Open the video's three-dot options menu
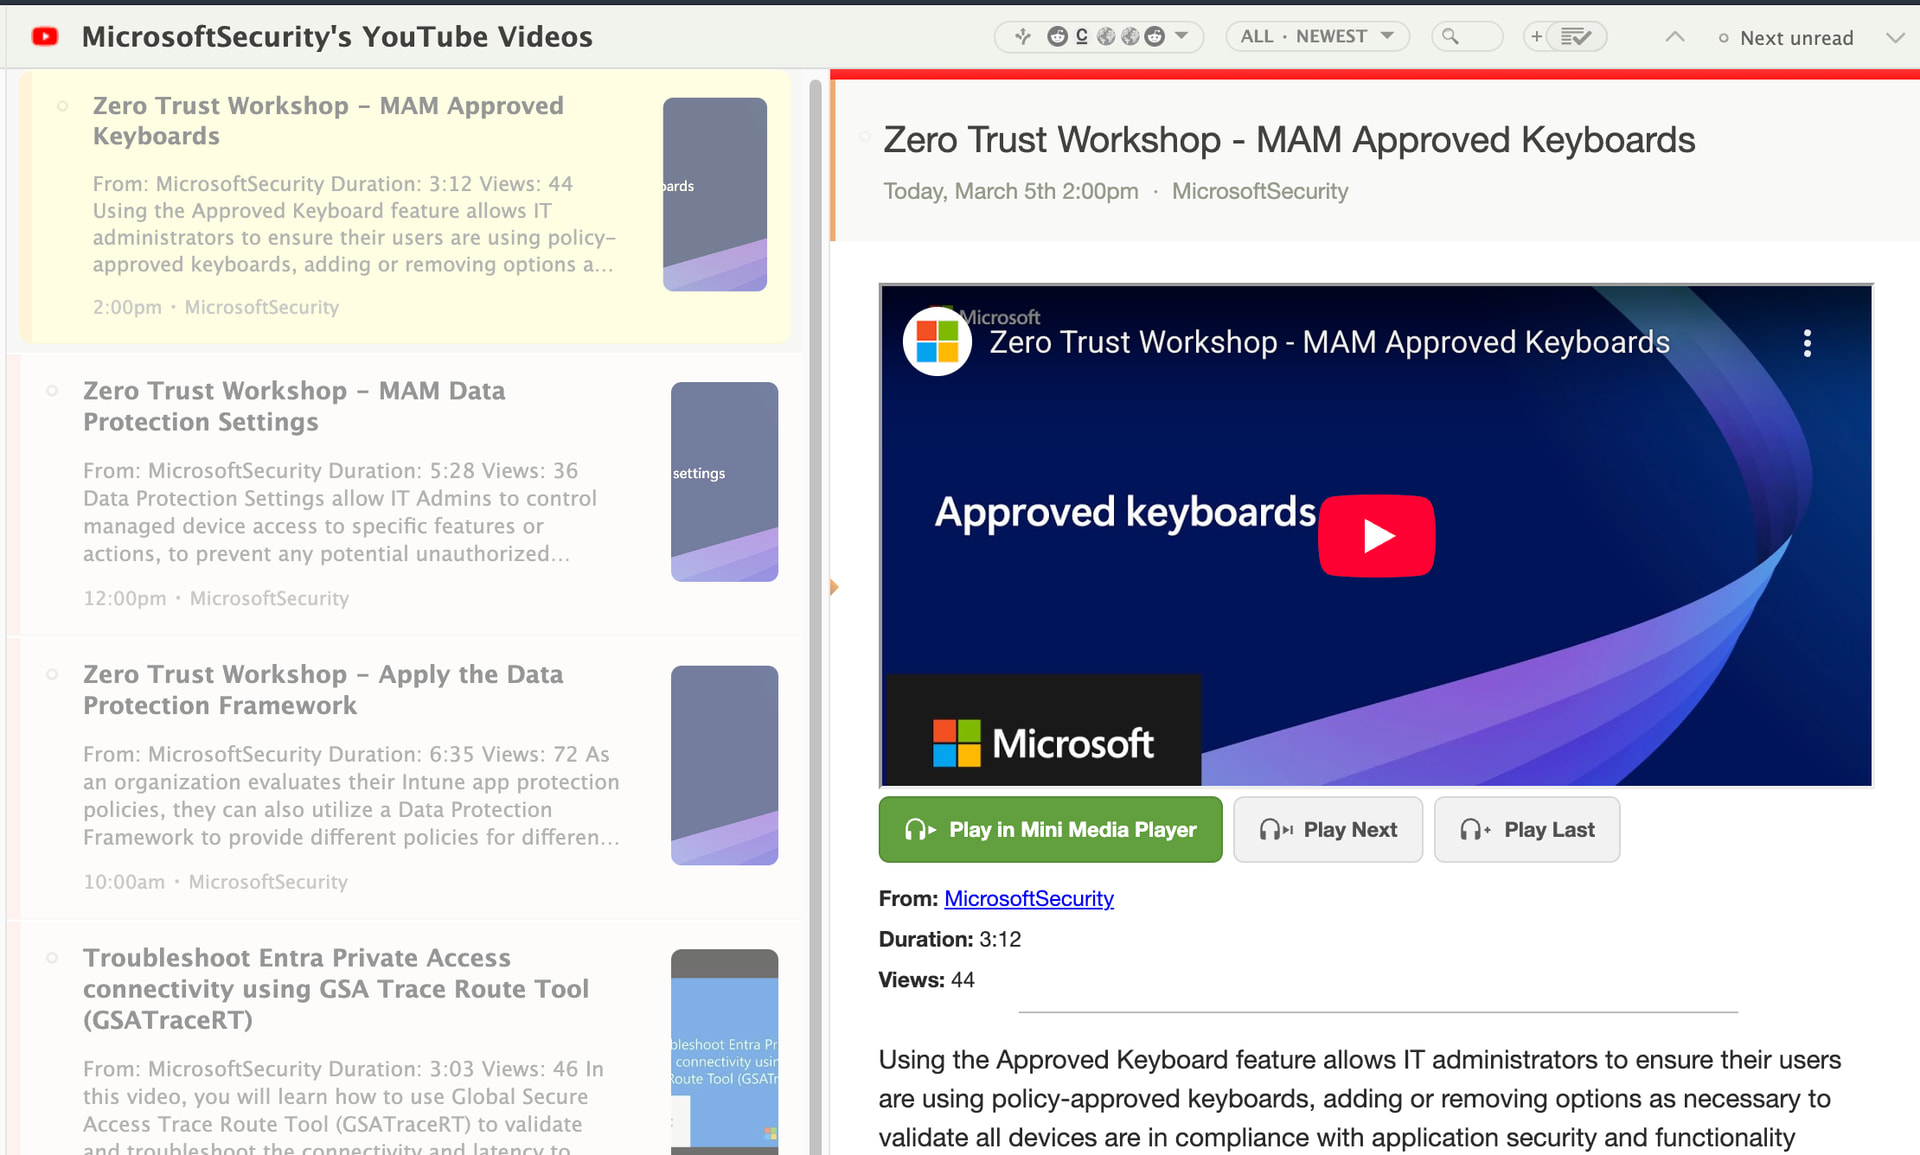This screenshot has width=1920, height=1155. [x=1806, y=343]
